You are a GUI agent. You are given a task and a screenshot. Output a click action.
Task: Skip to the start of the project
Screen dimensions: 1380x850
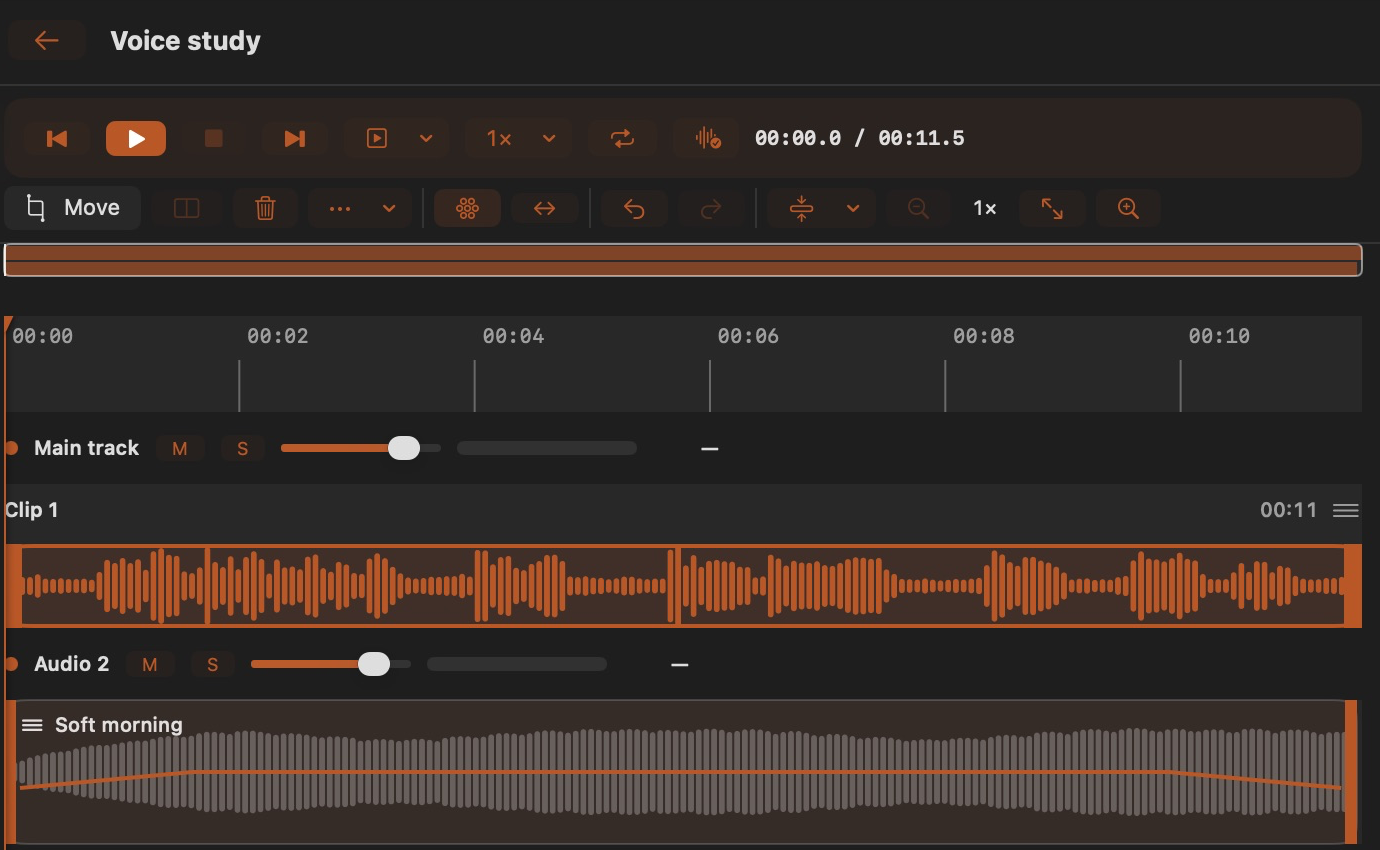pos(57,138)
